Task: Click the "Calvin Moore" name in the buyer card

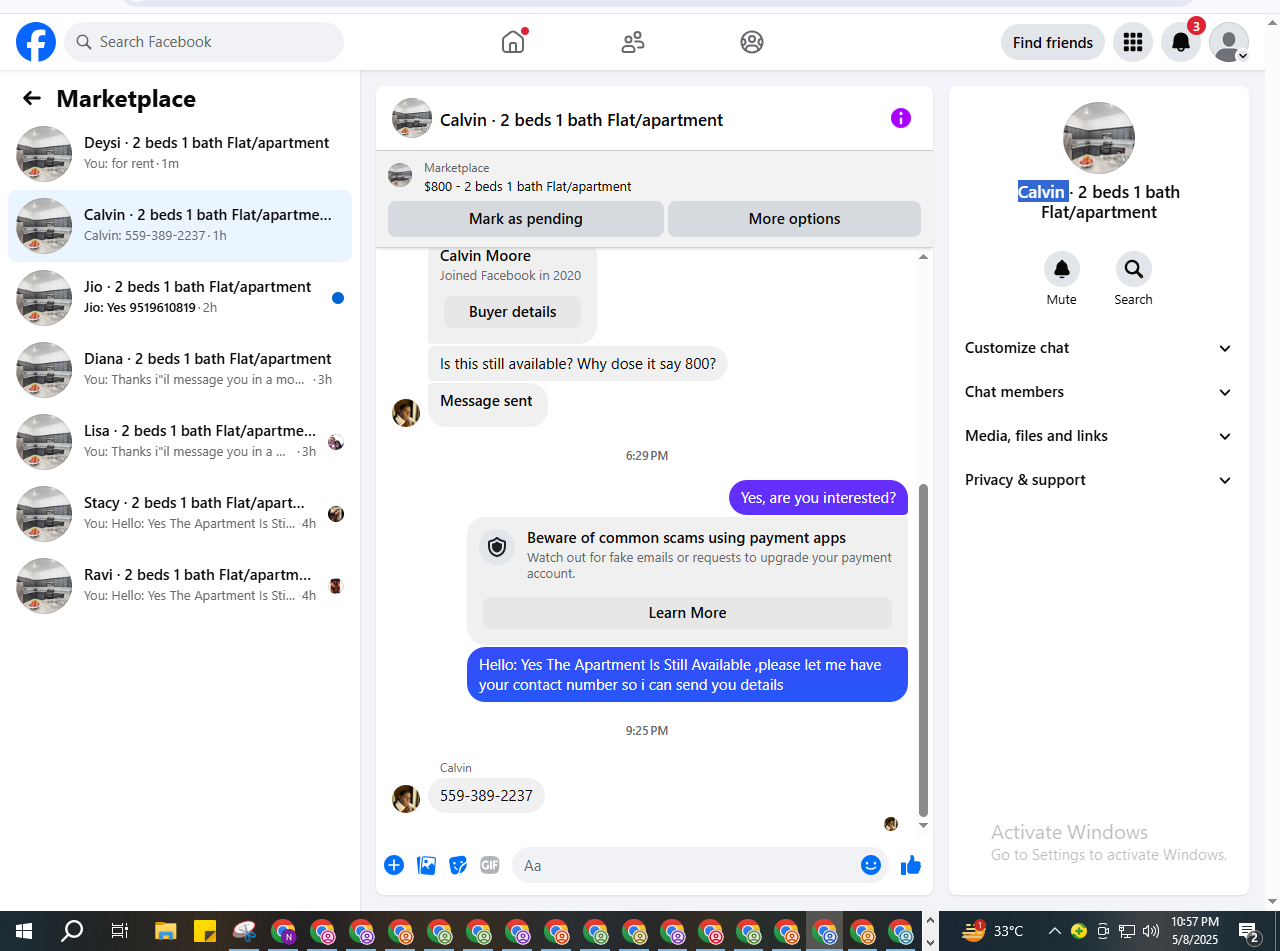Action: tap(486, 256)
